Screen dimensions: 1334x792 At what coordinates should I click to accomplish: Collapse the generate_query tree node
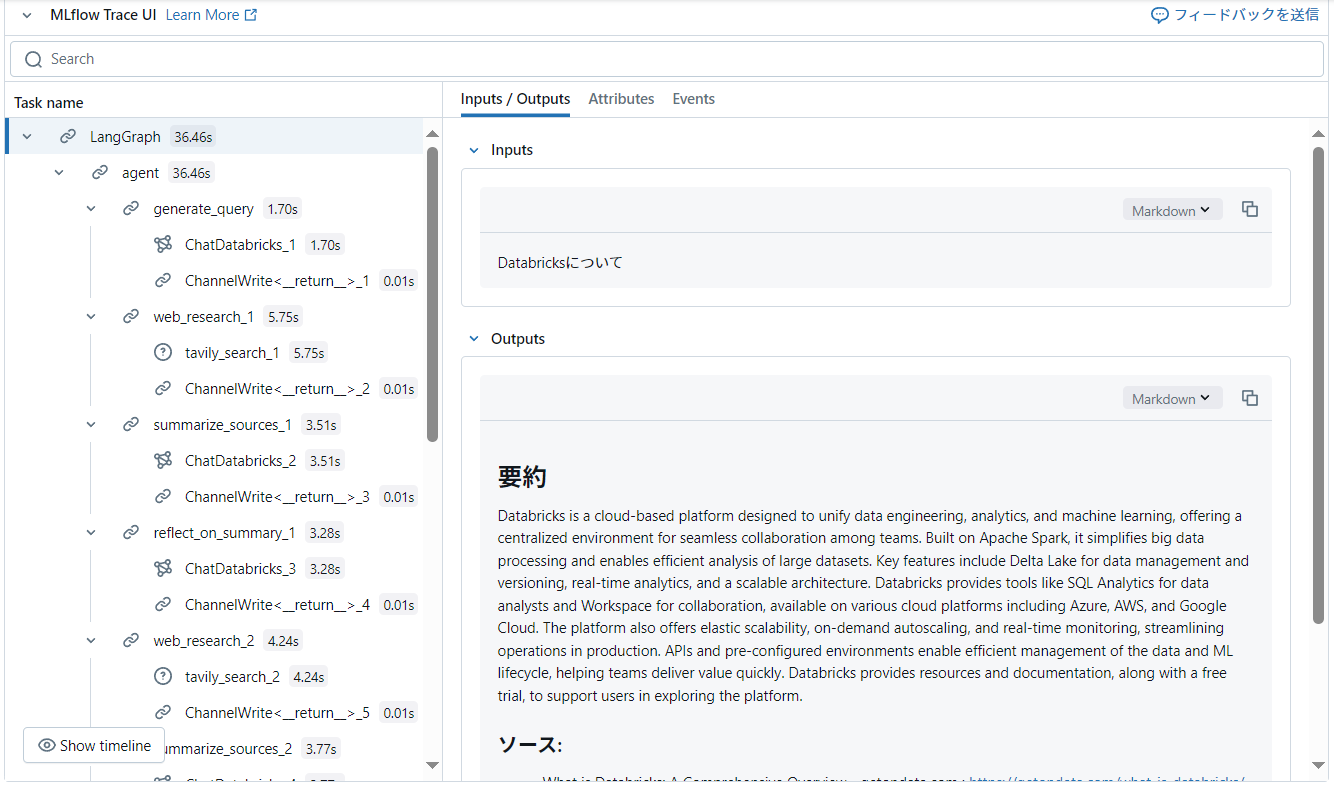click(x=91, y=209)
